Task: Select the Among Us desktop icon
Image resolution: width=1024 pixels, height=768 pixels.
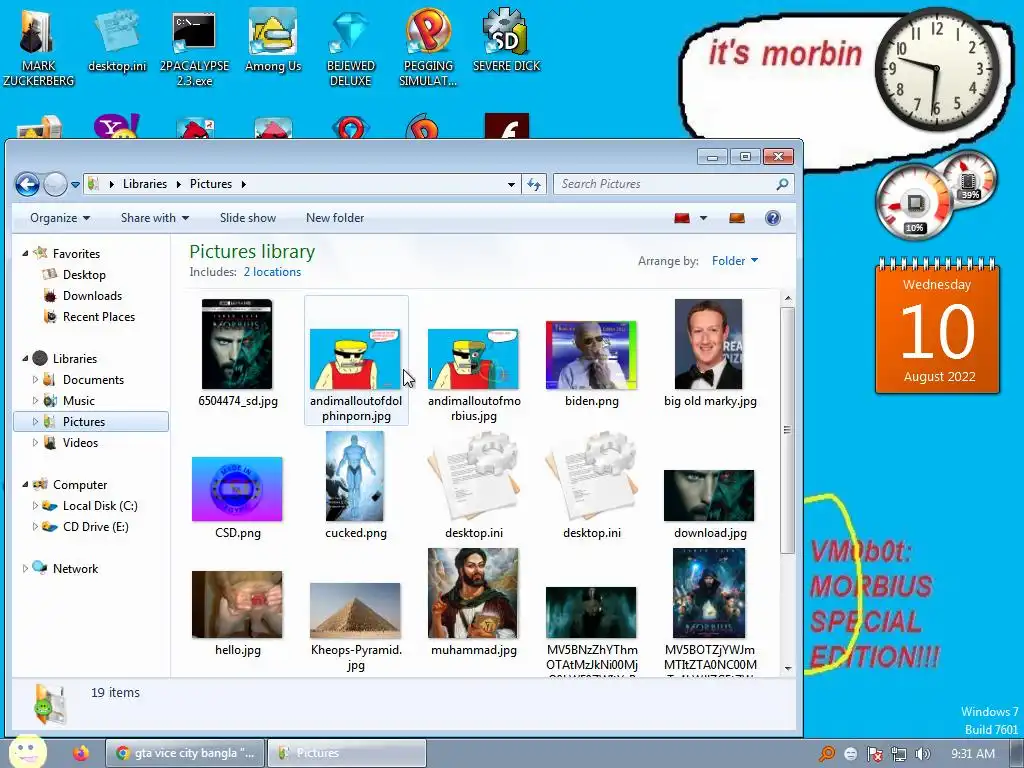Action: [x=273, y=42]
